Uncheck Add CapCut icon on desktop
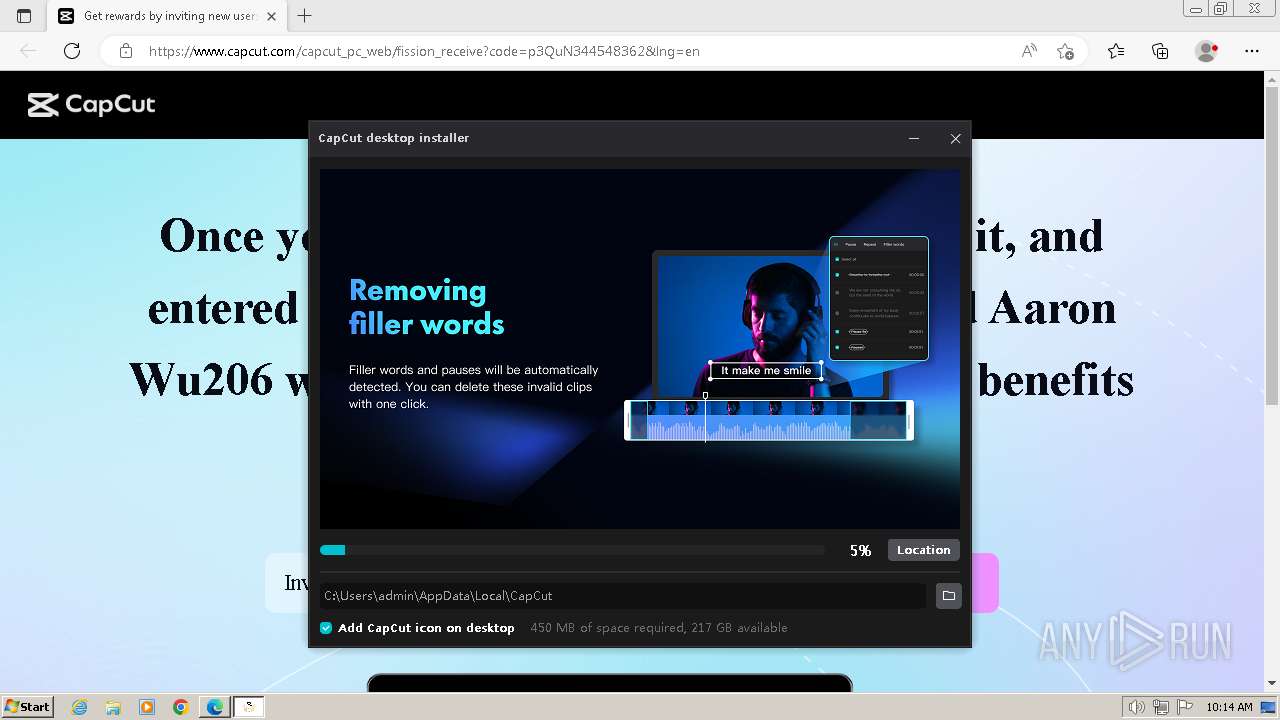Image resolution: width=1280 pixels, height=720 pixels. click(326, 628)
